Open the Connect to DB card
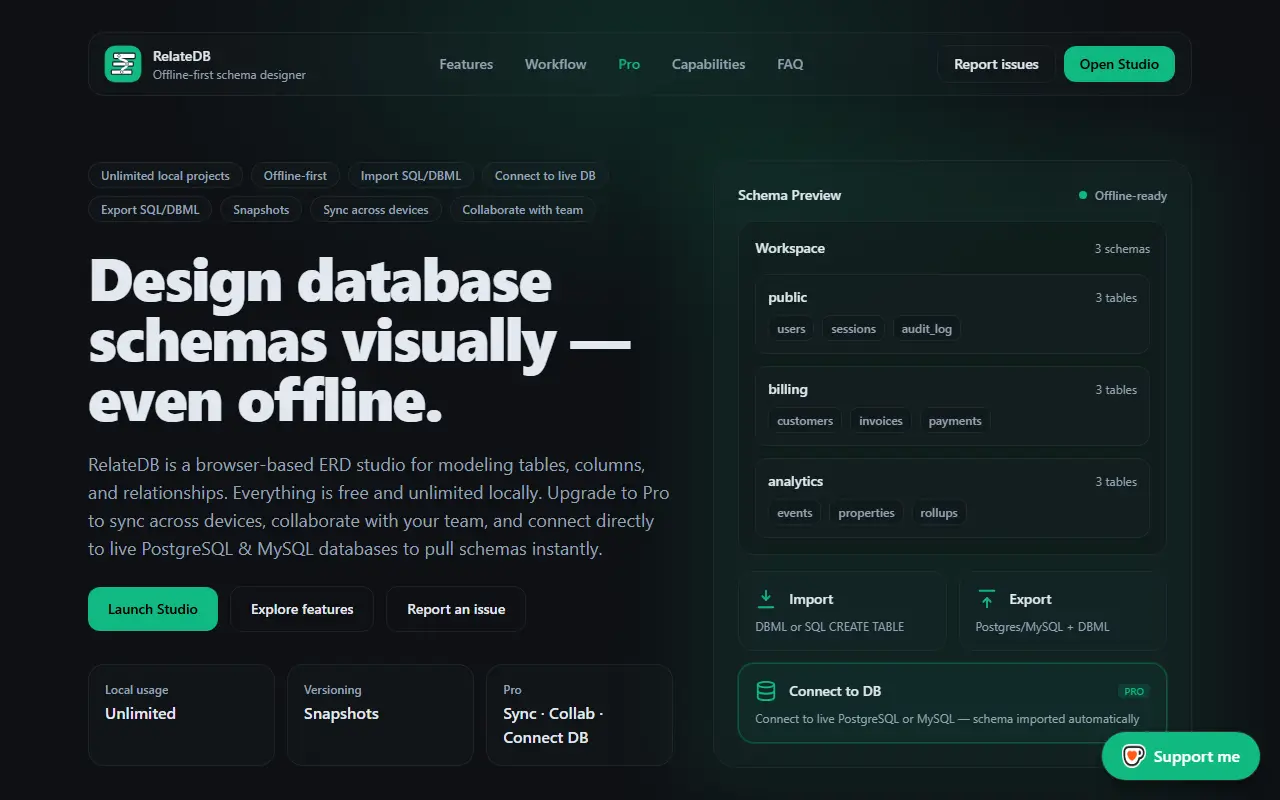 (952, 703)
